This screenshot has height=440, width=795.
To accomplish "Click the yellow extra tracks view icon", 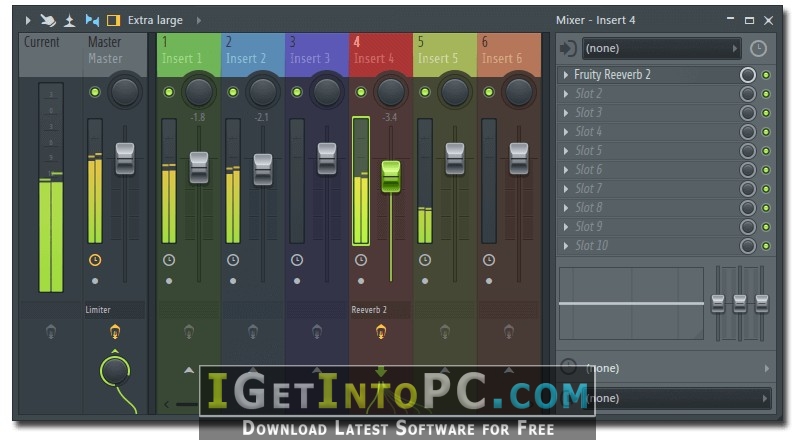I will pos(114,20).
